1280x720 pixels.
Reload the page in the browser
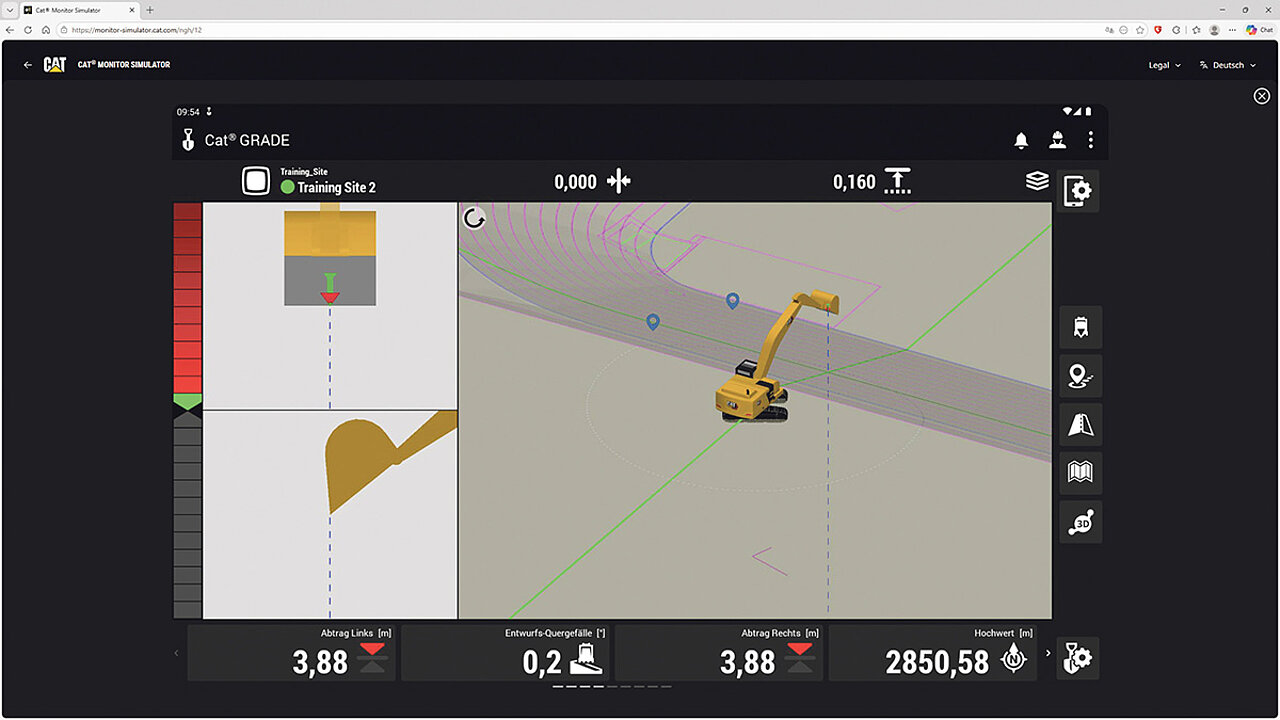(28, 30)
